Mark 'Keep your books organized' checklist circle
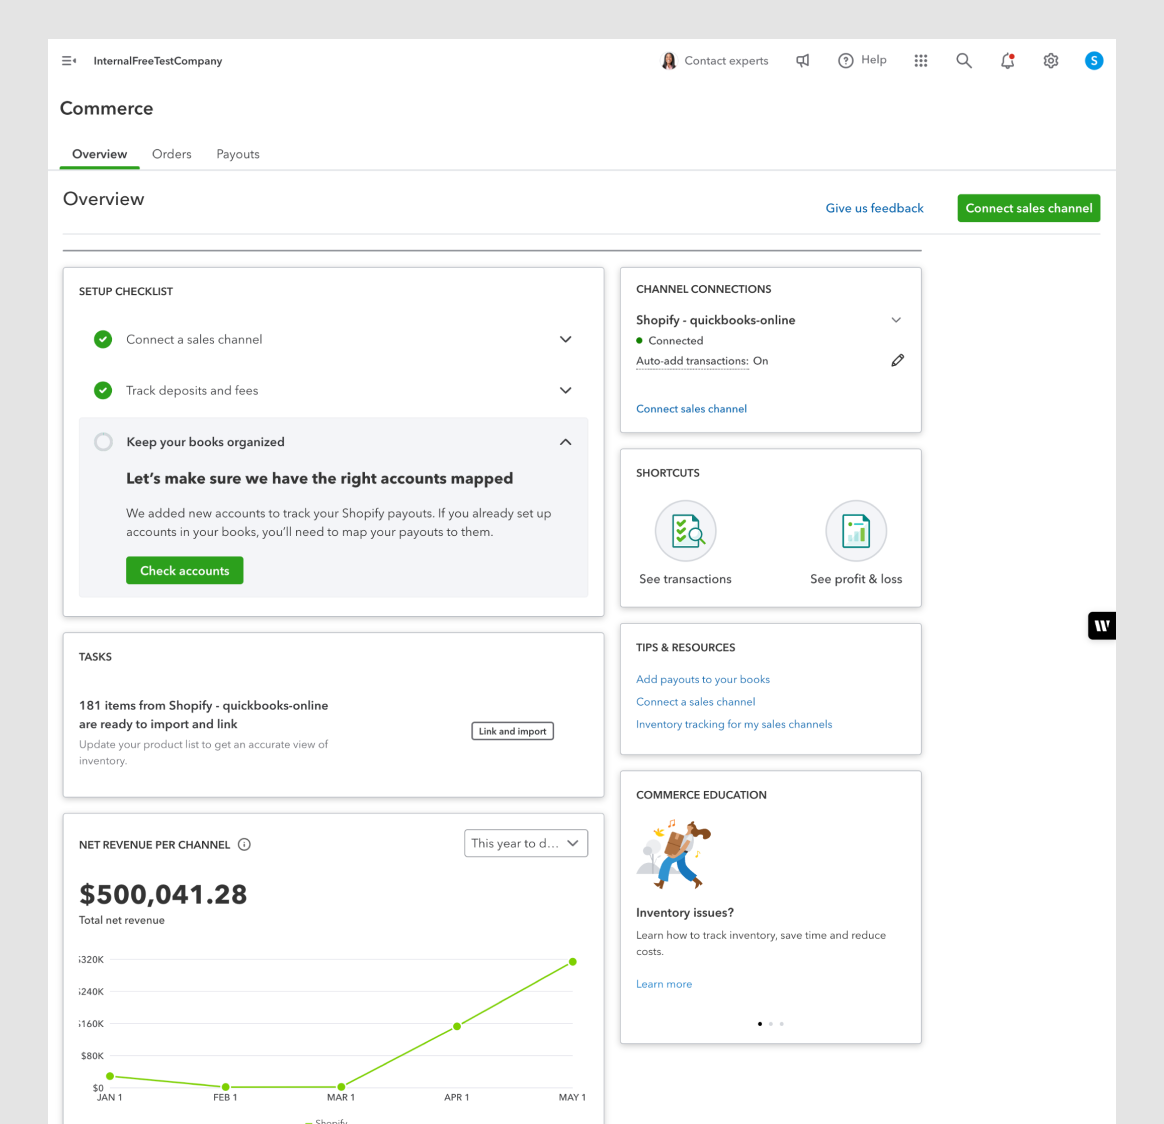1164x1124 pixels. pyautogui.click(x=103, y=441)
